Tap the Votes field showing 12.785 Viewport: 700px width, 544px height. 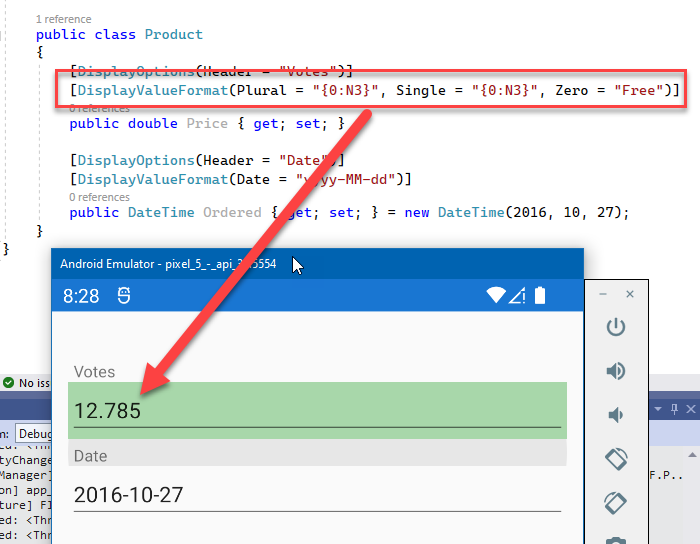click(317, 411)
